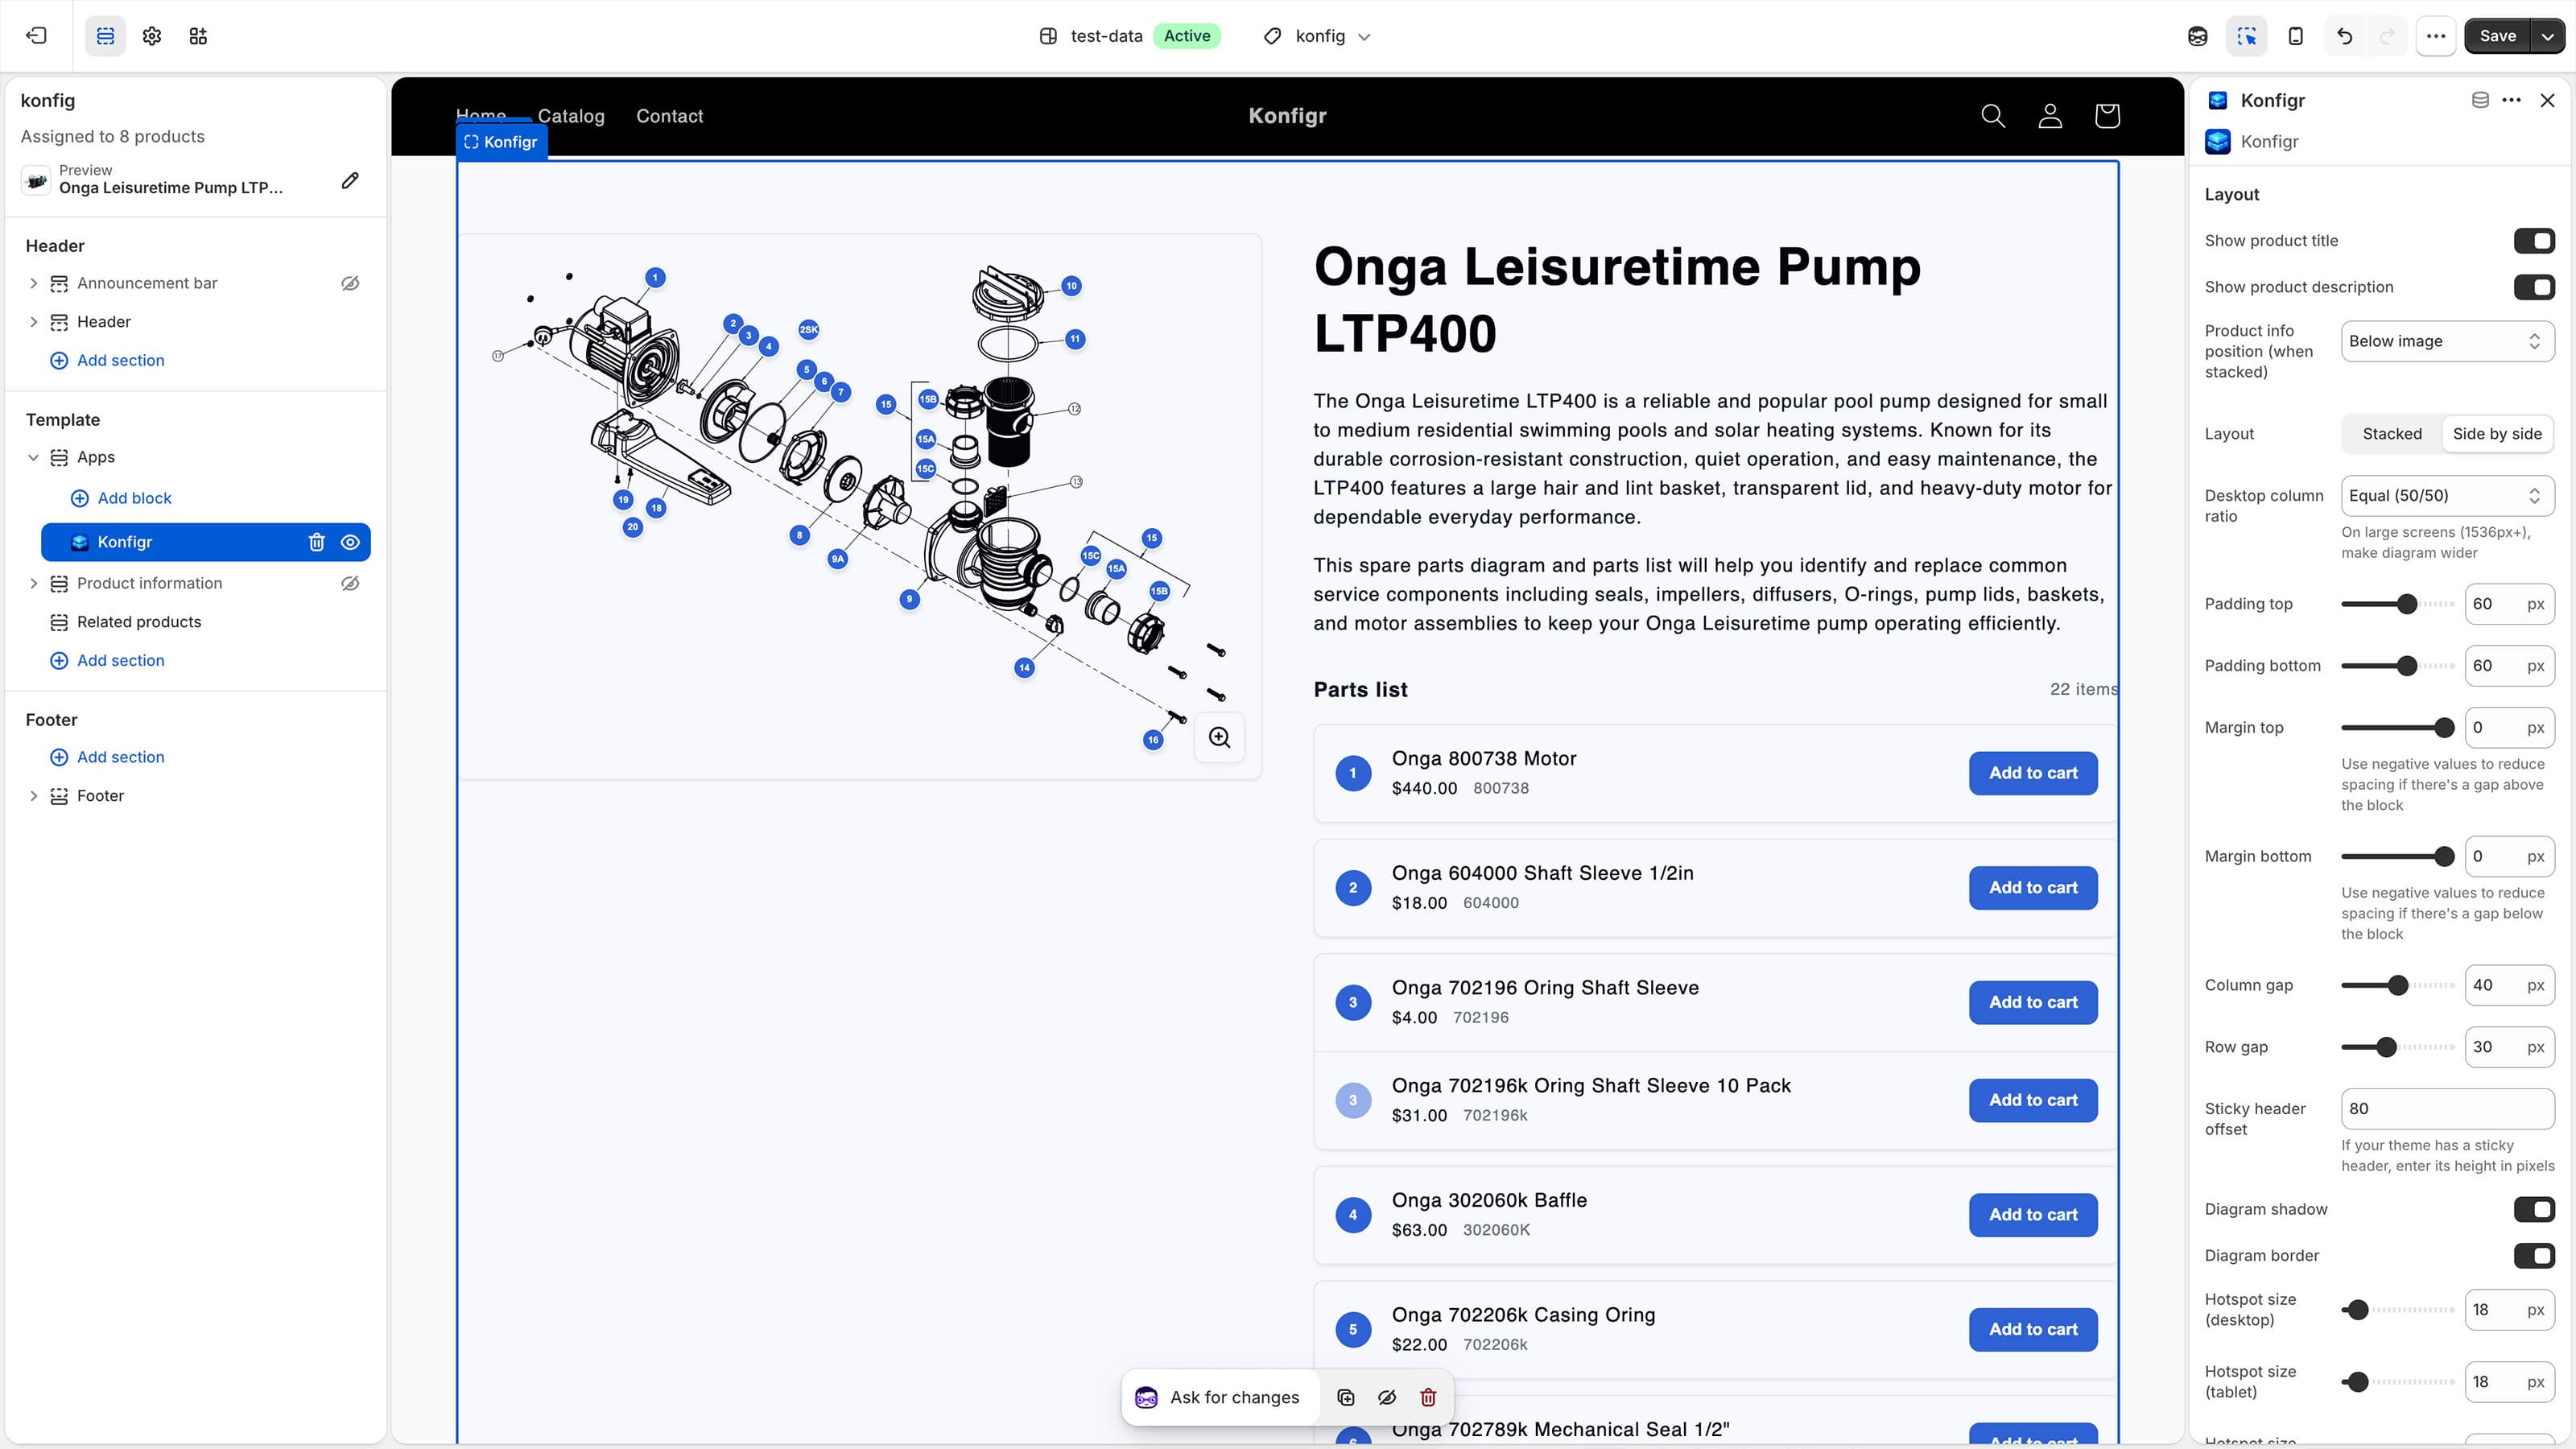
Task: Click the Save button
Action: pyautogui.click(x=2497, y=36)
